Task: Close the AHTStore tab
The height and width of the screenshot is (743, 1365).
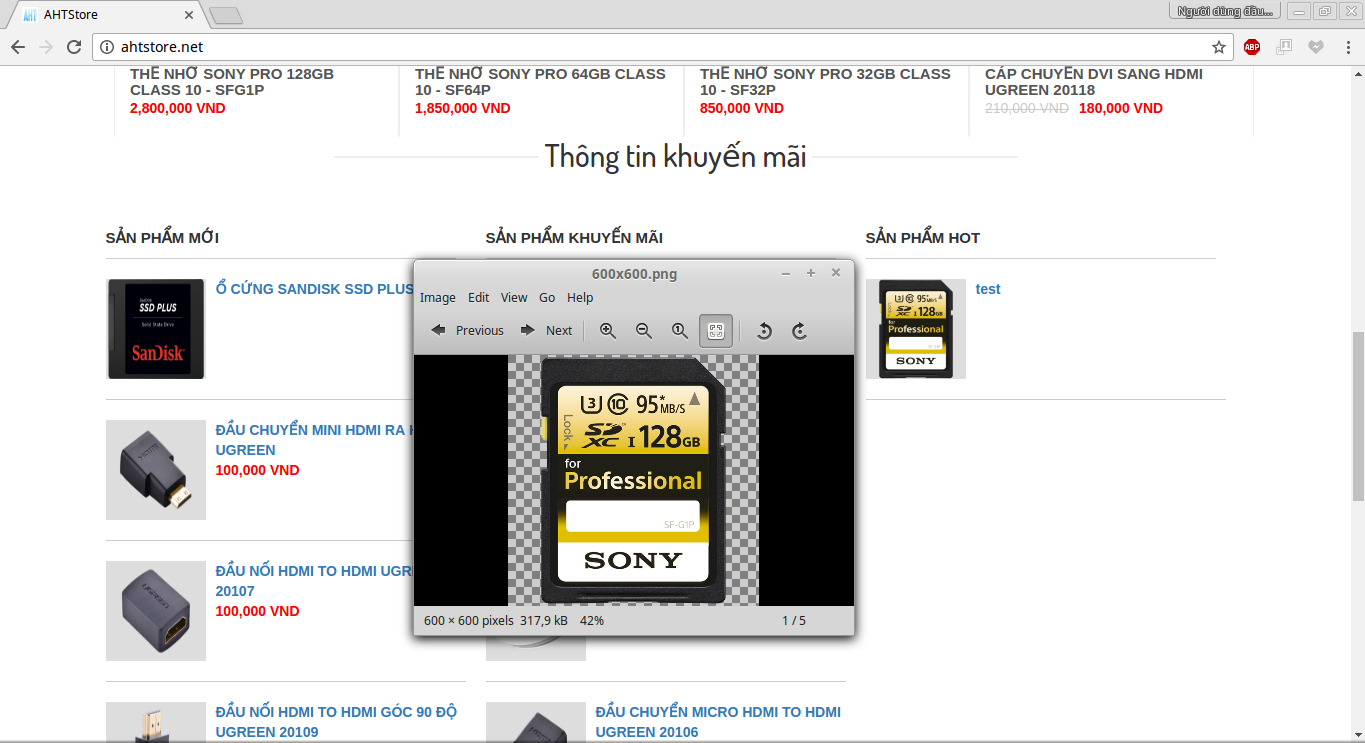Action: 189,15
